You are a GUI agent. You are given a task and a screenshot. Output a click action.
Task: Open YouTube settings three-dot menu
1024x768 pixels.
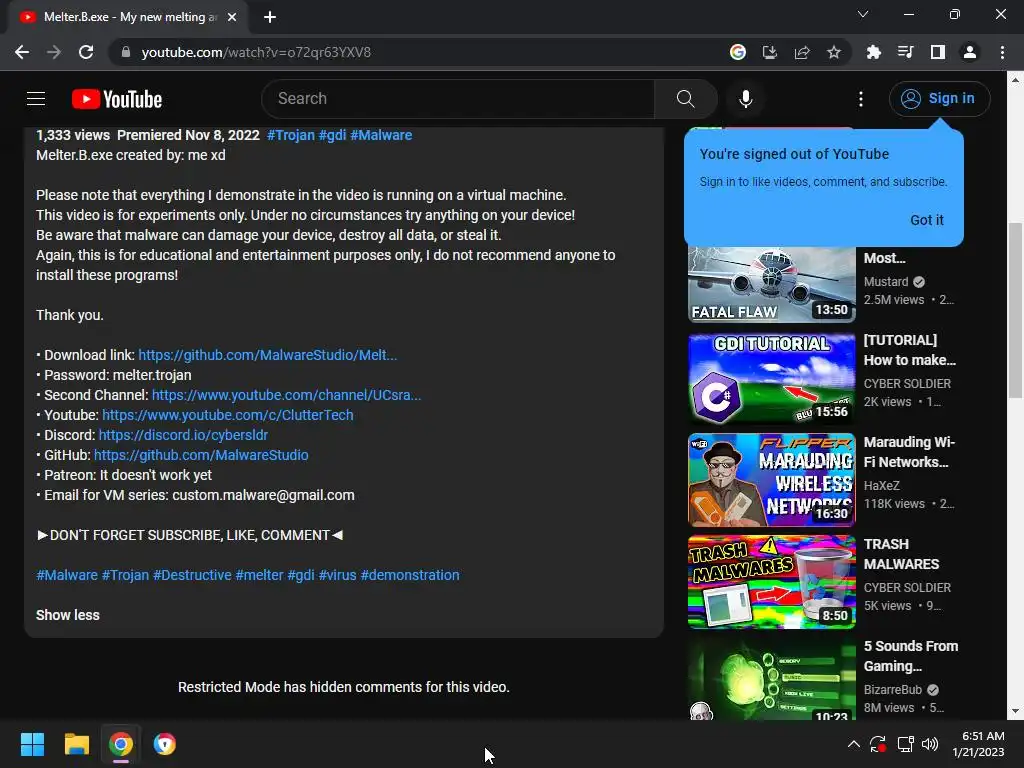pyautogui.click(x=861, y=99)
